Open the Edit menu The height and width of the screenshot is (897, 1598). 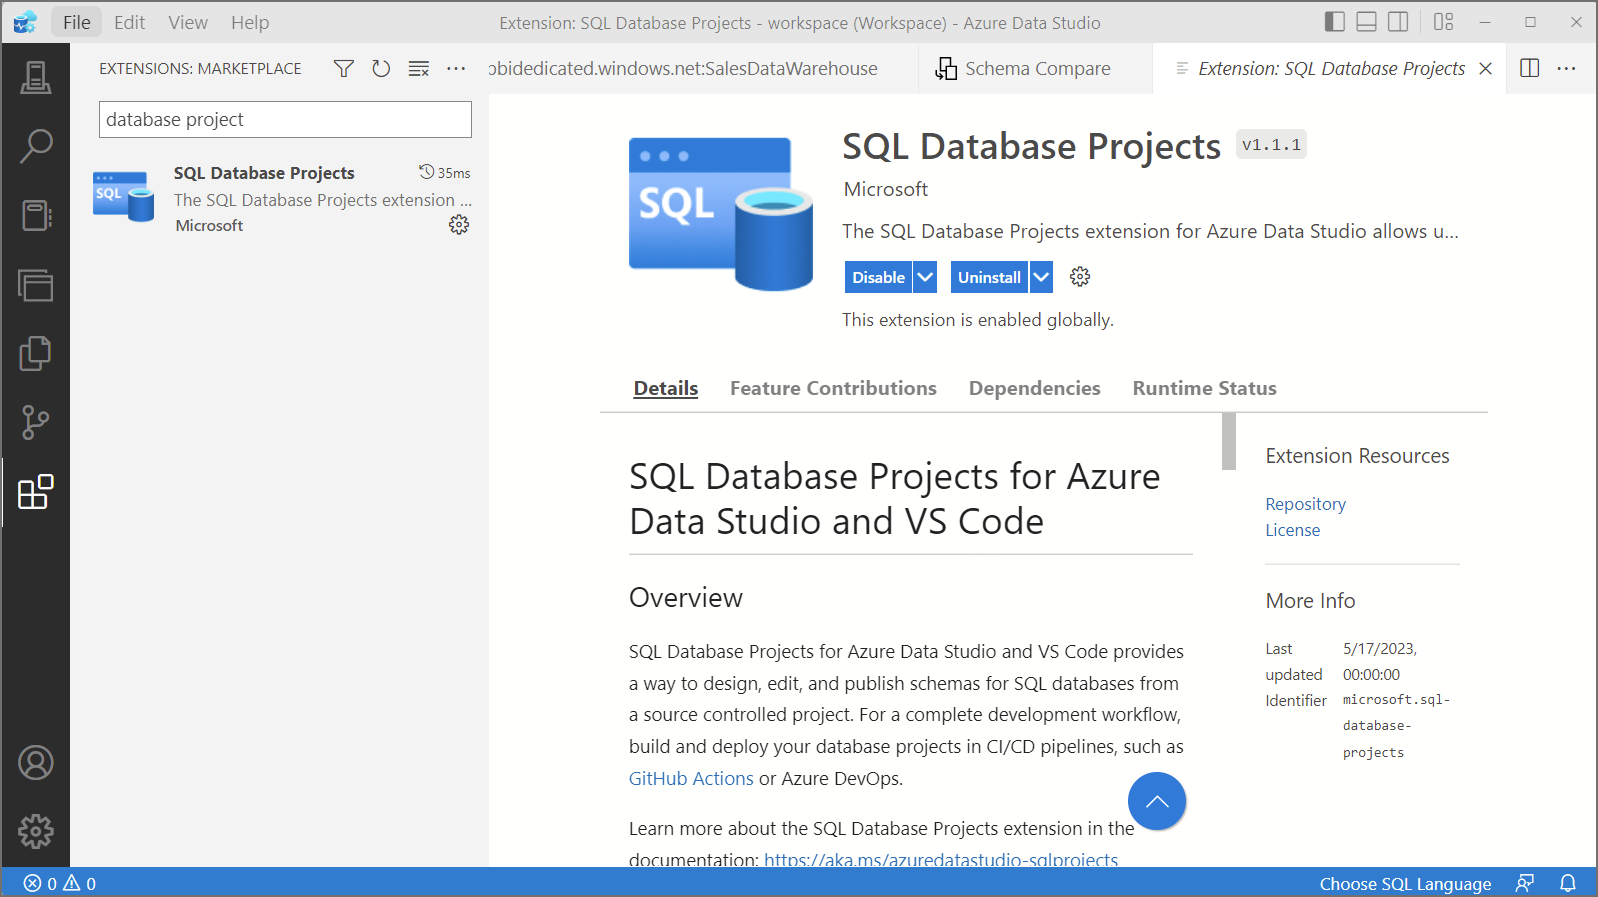tap(130, 22)
